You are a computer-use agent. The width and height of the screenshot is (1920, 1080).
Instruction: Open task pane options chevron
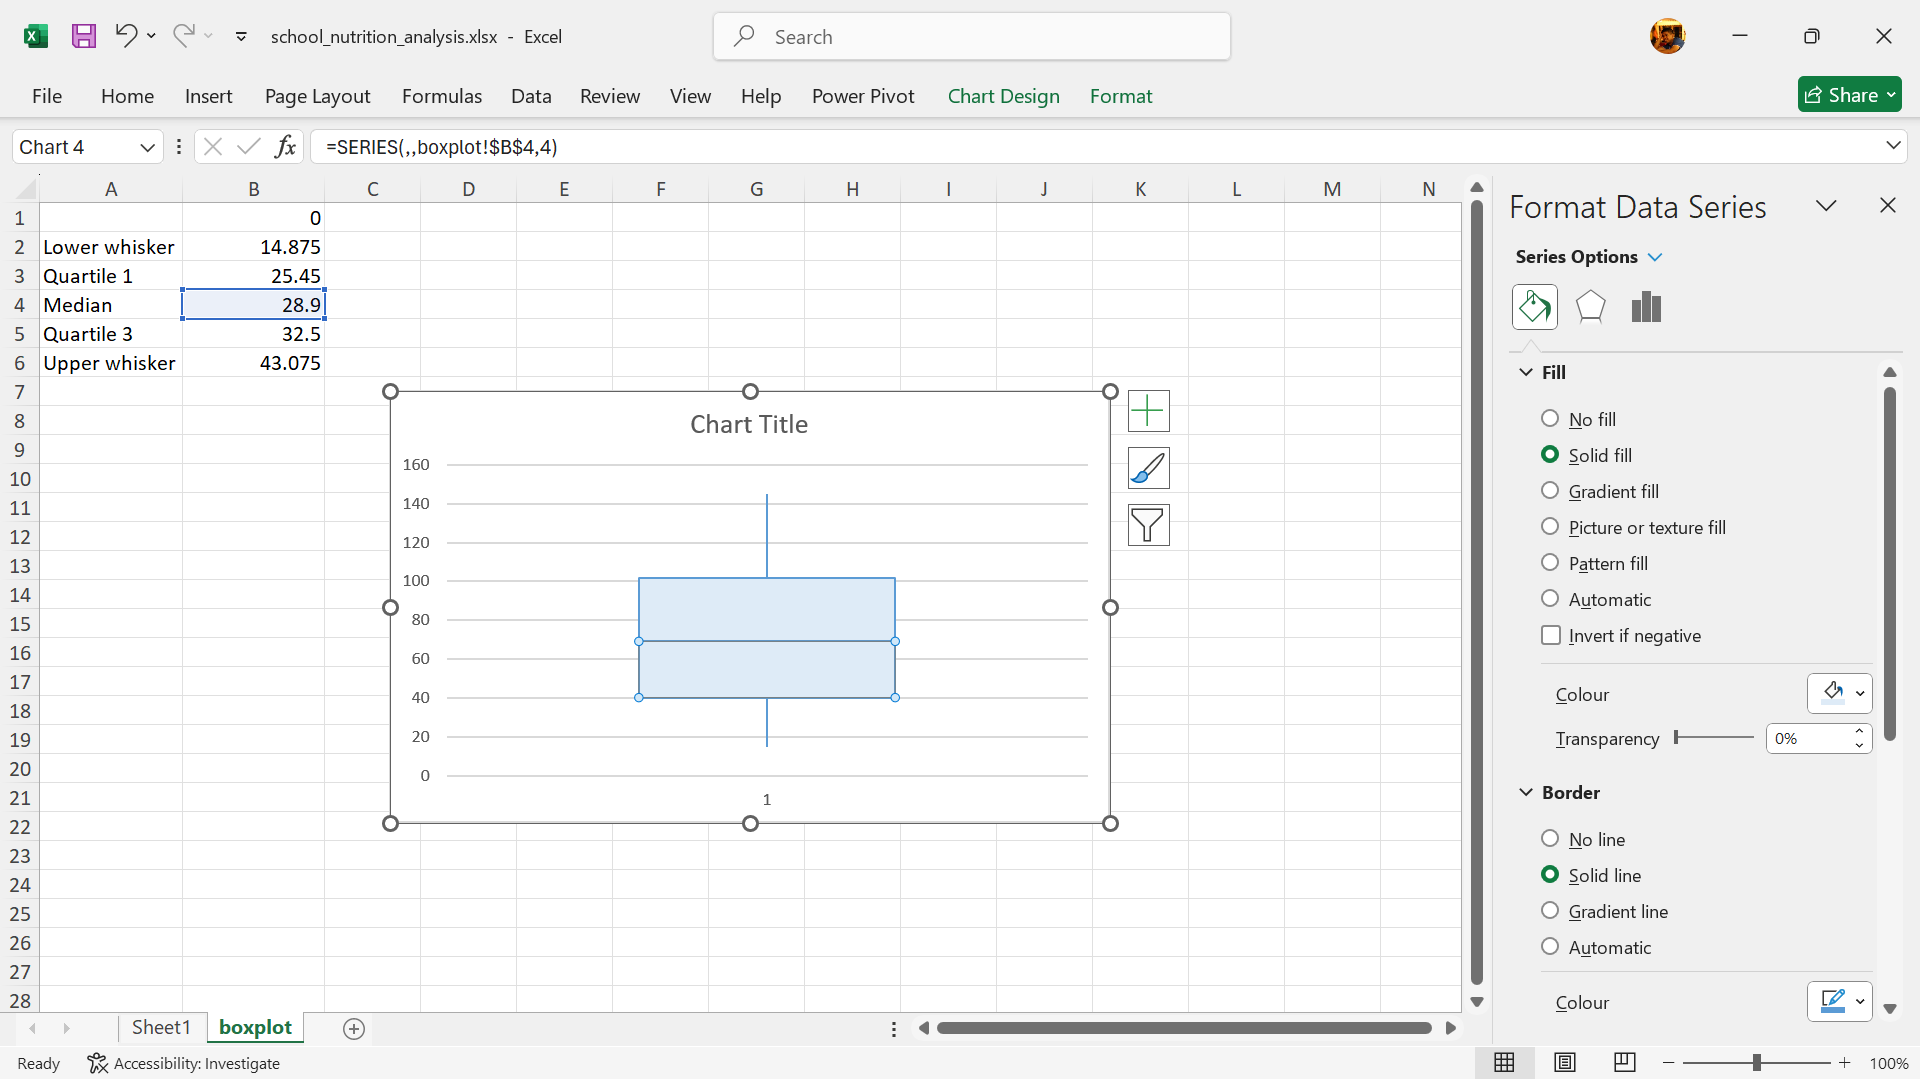click(1826, 205)
